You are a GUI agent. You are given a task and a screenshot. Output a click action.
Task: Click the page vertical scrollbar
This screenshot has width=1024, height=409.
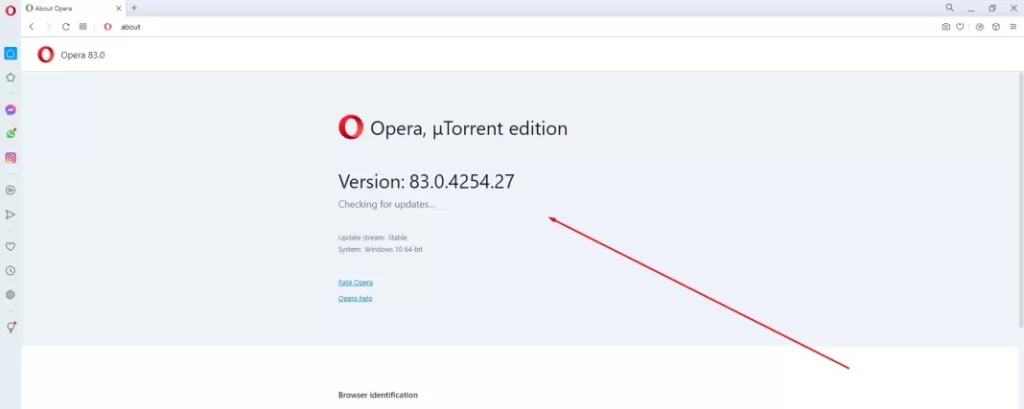(x=1021, y=199)
